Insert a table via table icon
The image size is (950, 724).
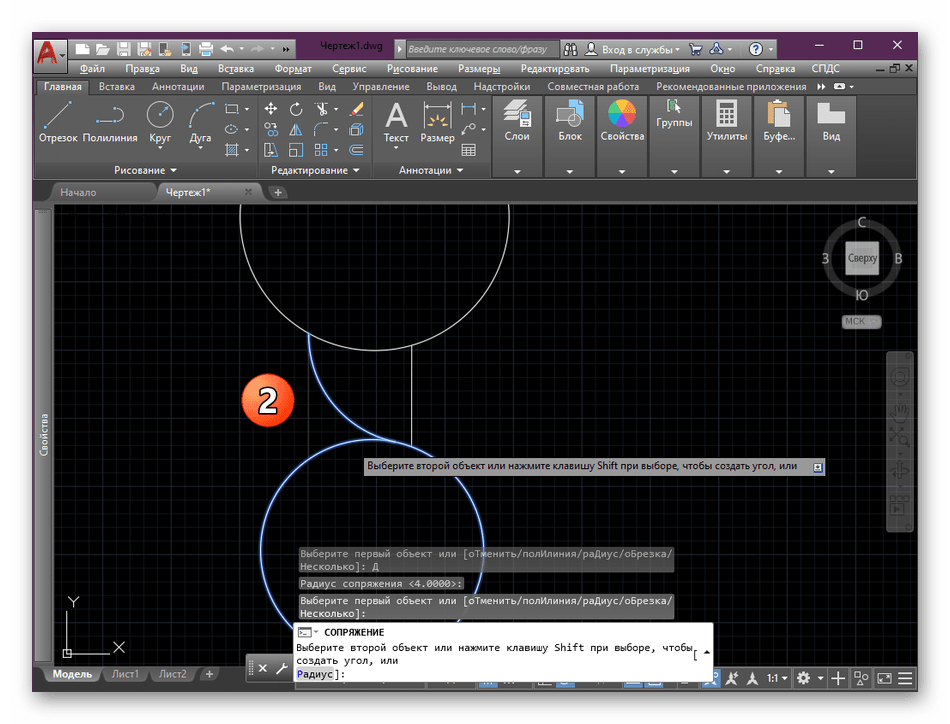(x=468, y=150)
